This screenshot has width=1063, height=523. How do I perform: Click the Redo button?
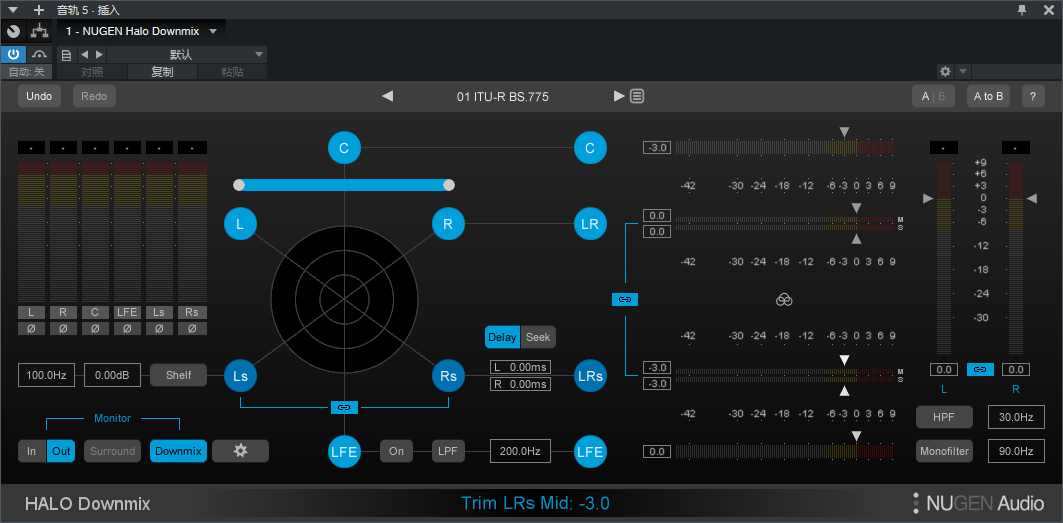point(94,96)
